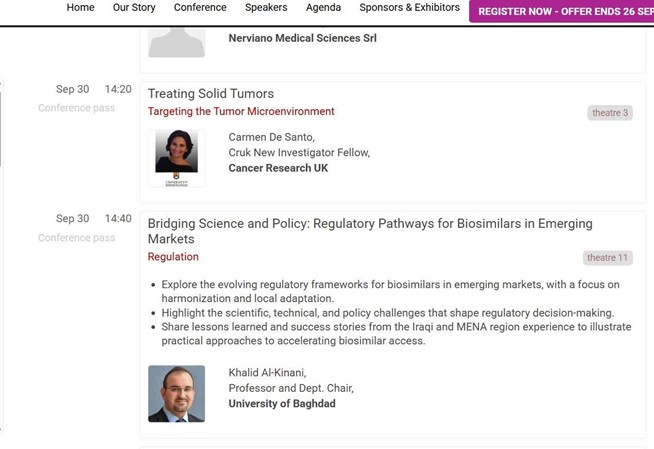Open Sponsors & Exhibitors menu
654x449 pixels.
409,8
